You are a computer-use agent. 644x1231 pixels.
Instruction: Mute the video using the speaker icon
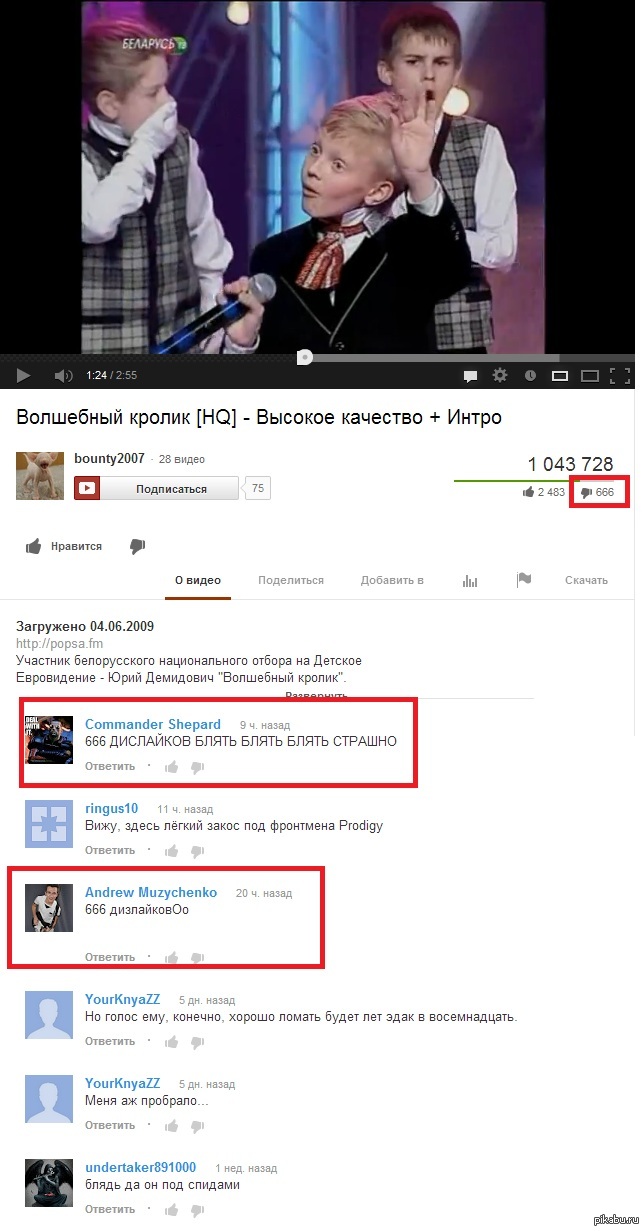(63, 376)
